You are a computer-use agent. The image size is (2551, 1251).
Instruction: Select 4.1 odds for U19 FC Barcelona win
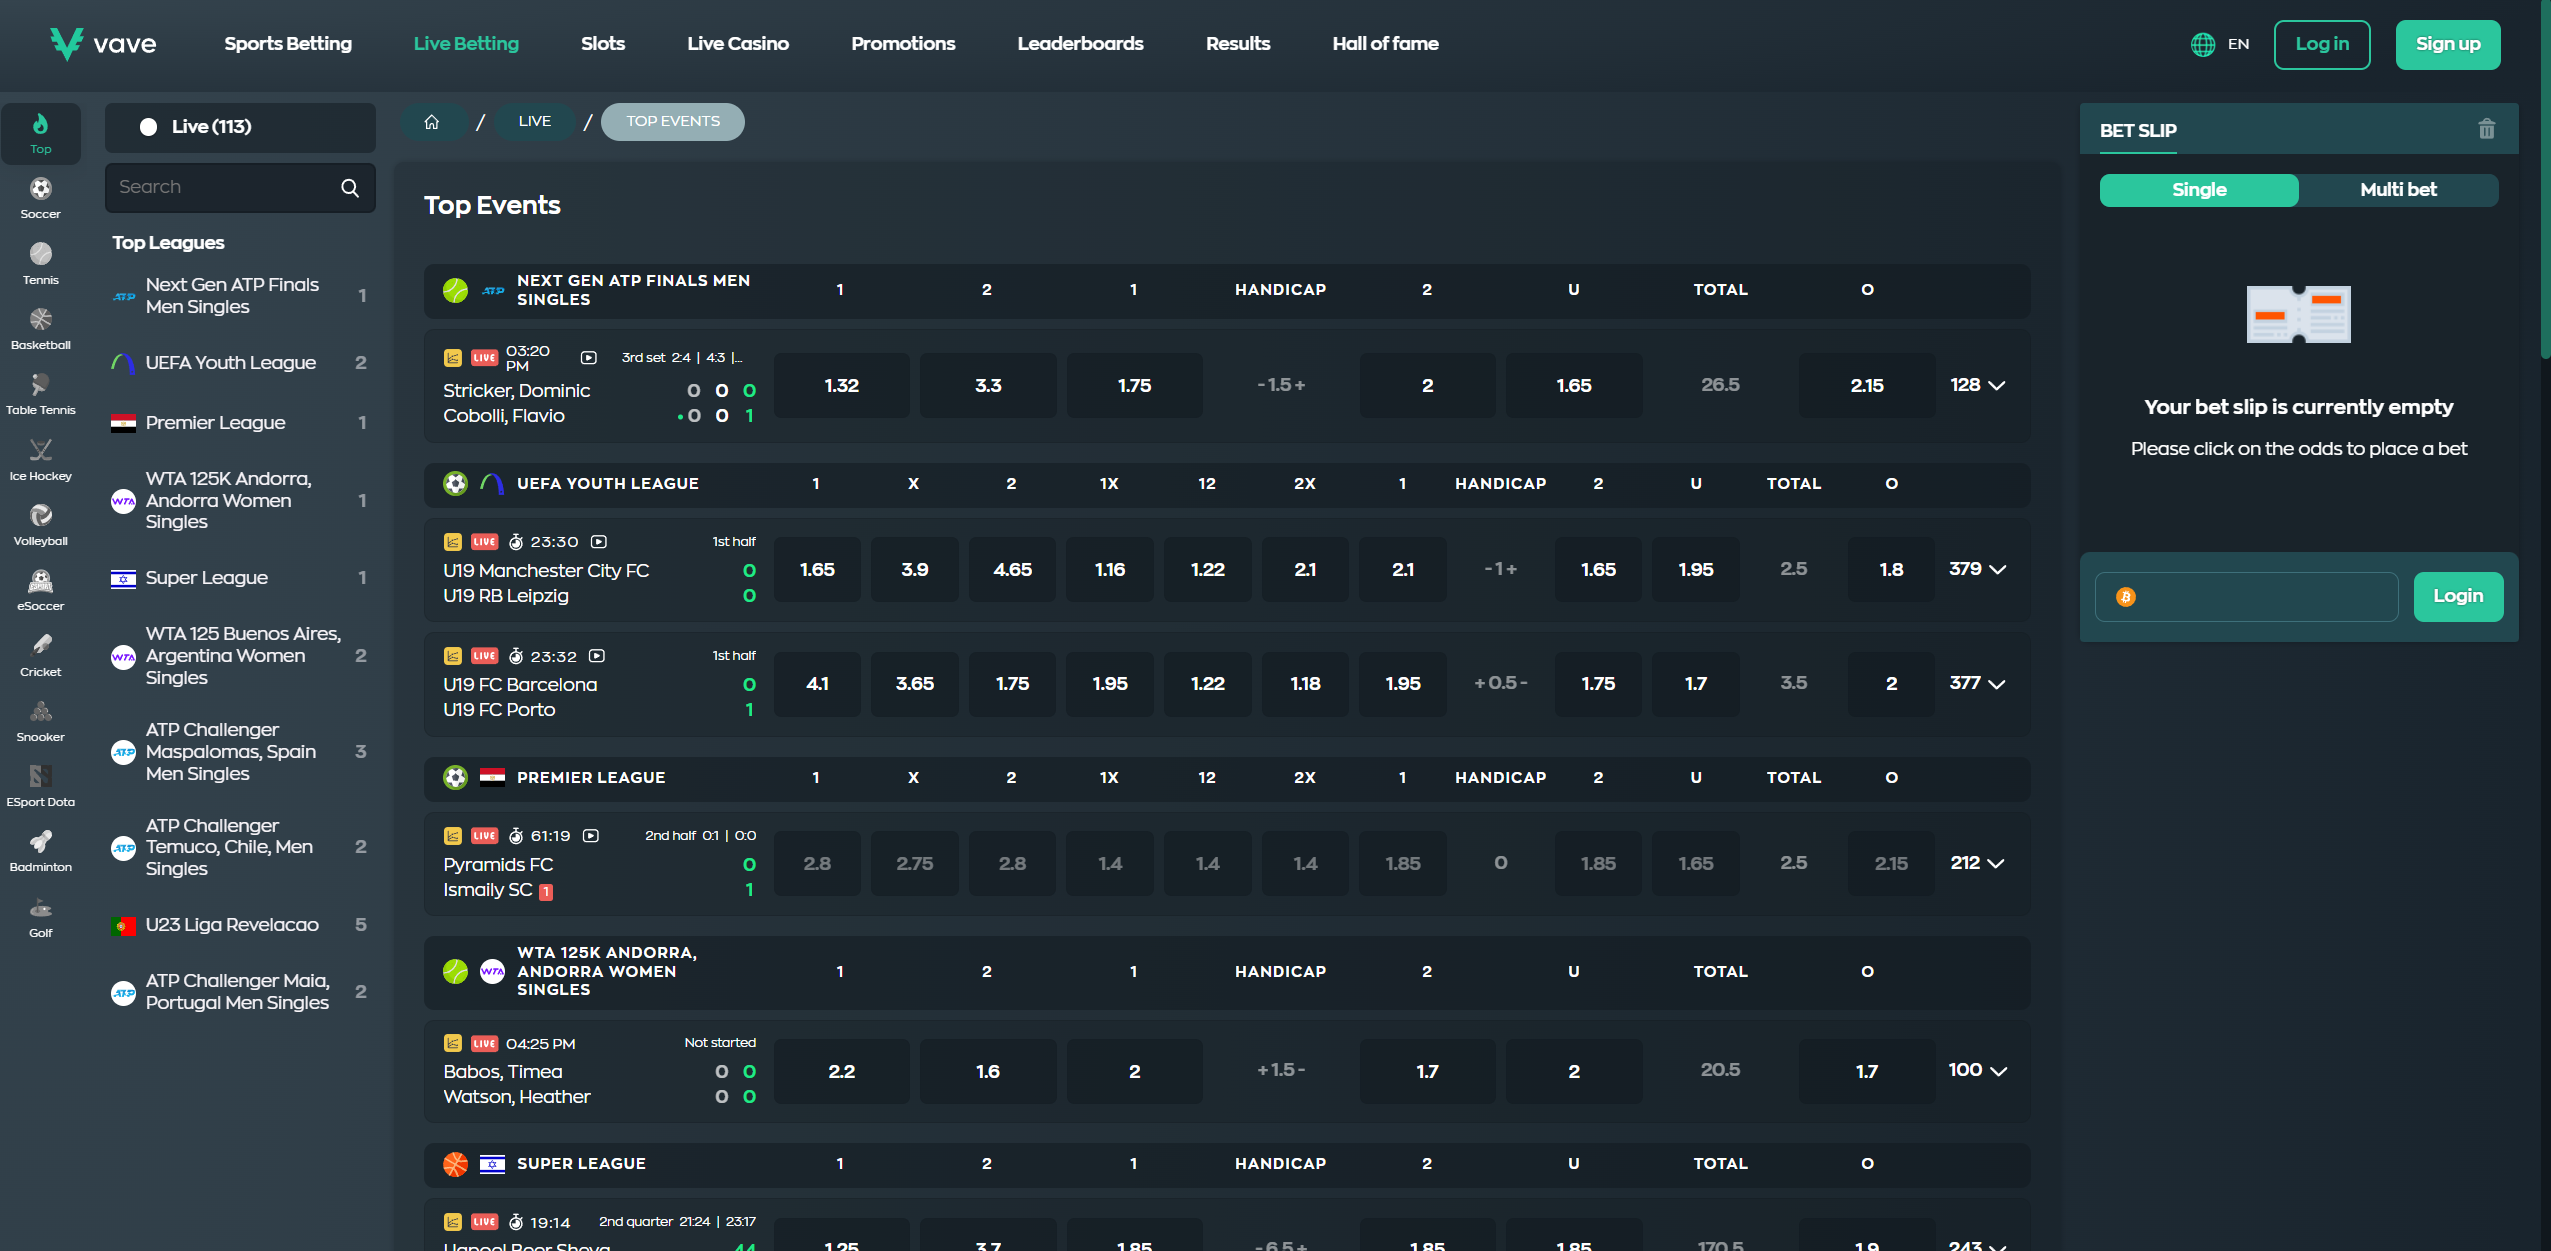(817, 683)
